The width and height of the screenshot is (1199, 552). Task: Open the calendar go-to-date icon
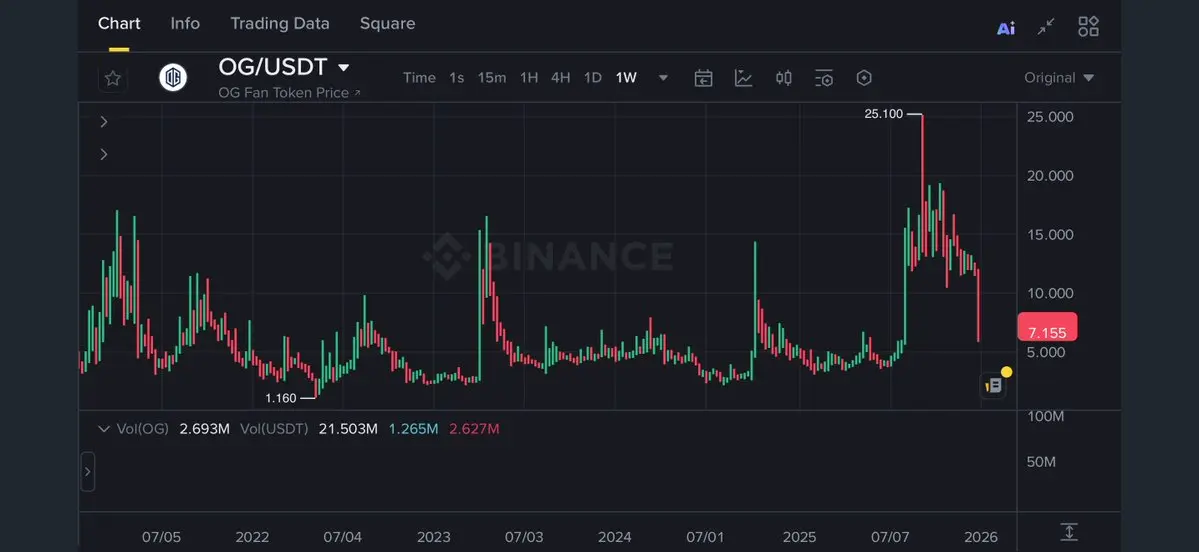703,78
